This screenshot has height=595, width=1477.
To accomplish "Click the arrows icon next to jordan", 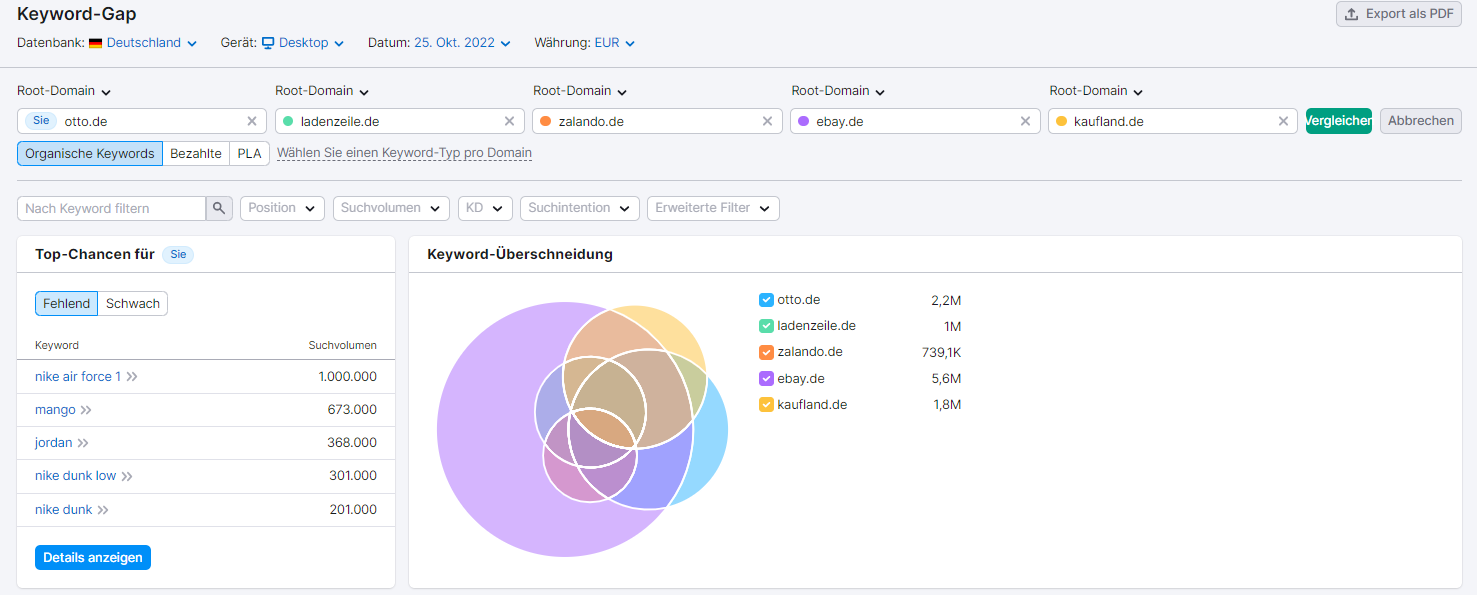I will point(83,443).
